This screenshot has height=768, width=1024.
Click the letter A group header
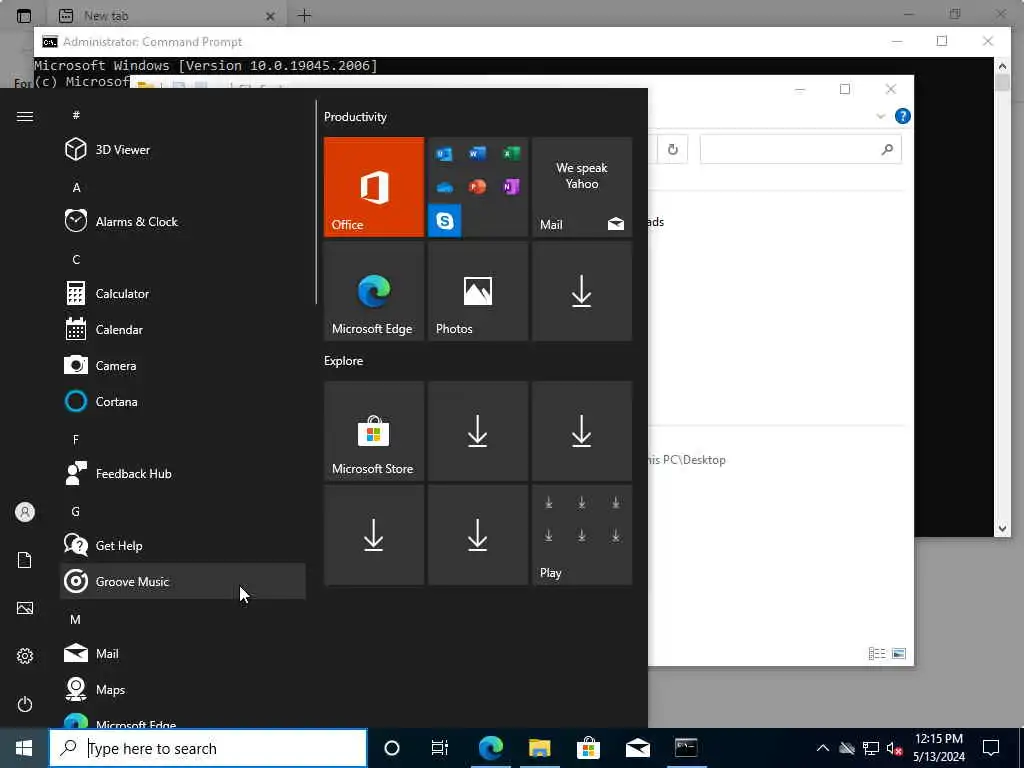(76, 187)
